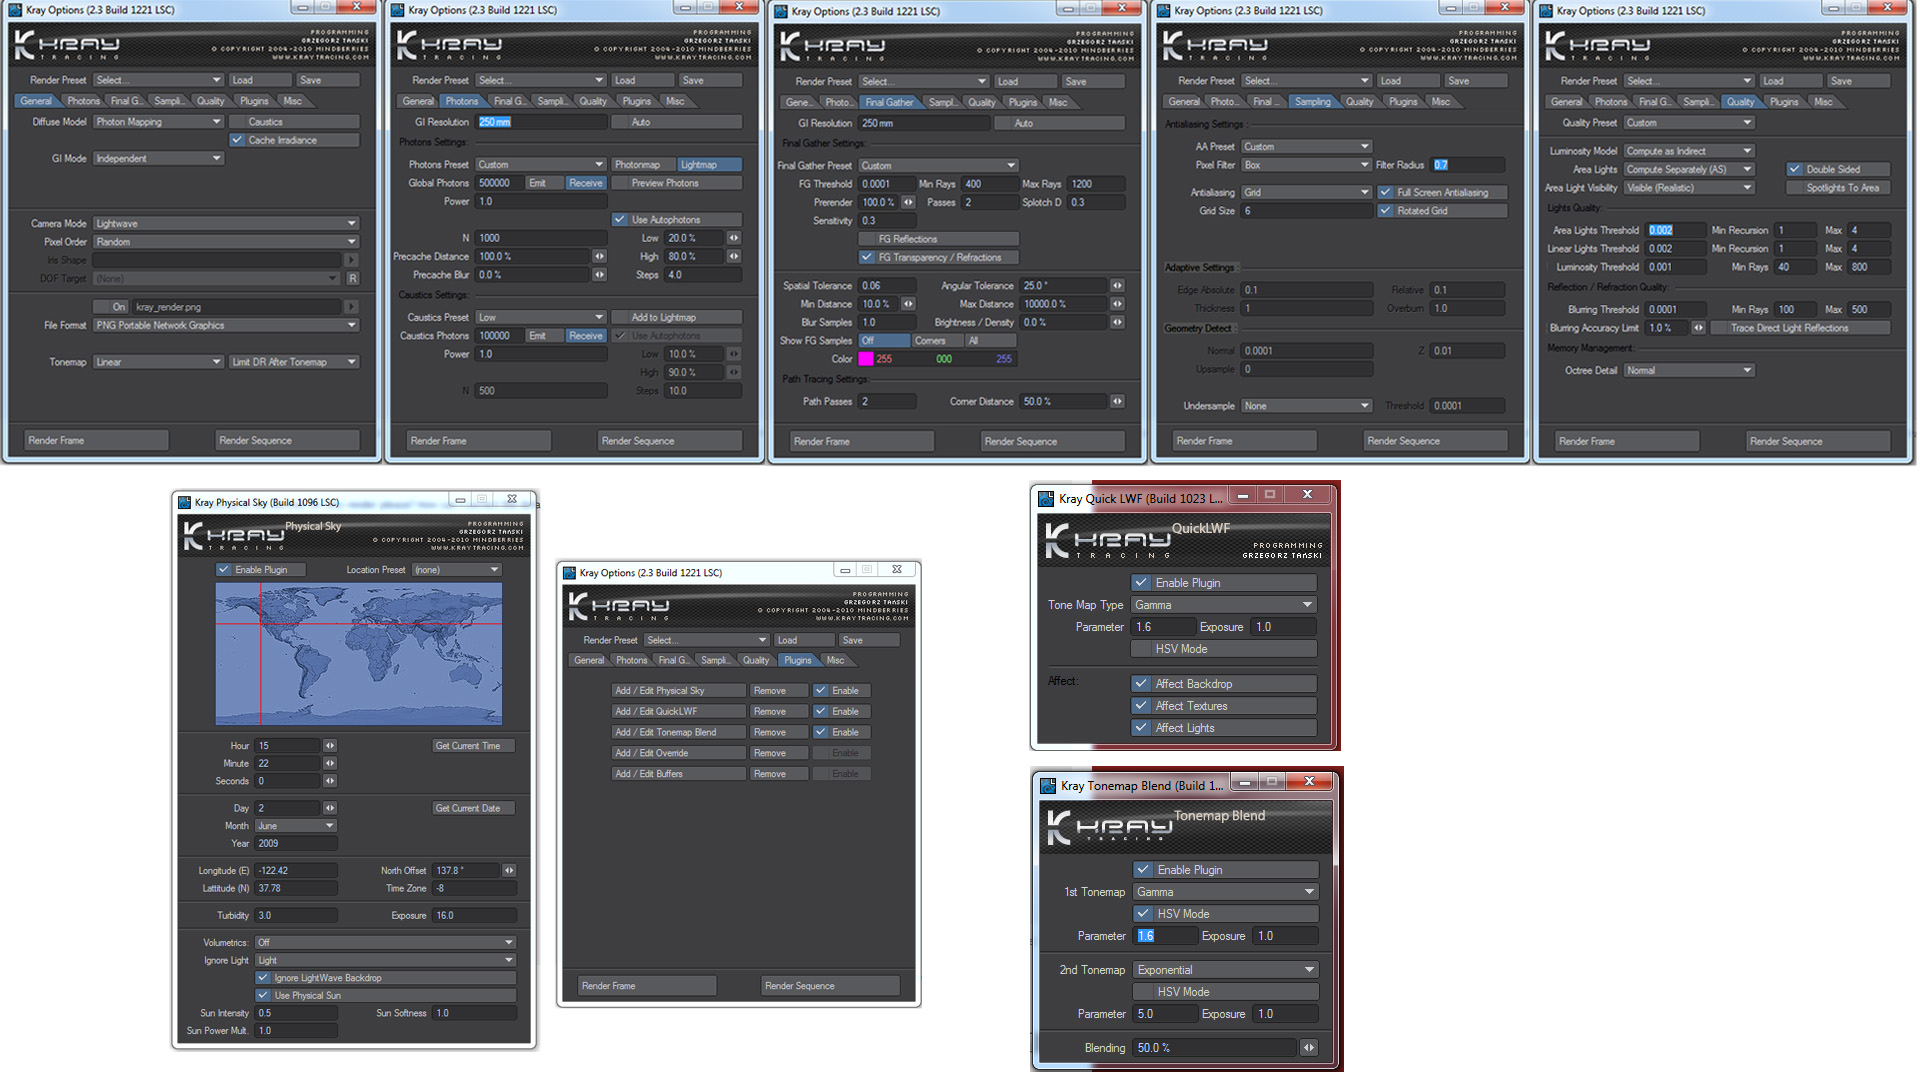The height and width of the screenshot is (1080, 1920).
Task: Click the Angular Tolerance arrow stepper icon
Action: coord(1117,286)
